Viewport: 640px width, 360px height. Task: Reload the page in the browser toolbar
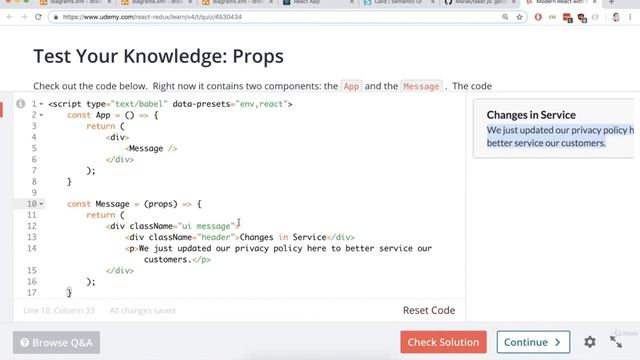38,17
